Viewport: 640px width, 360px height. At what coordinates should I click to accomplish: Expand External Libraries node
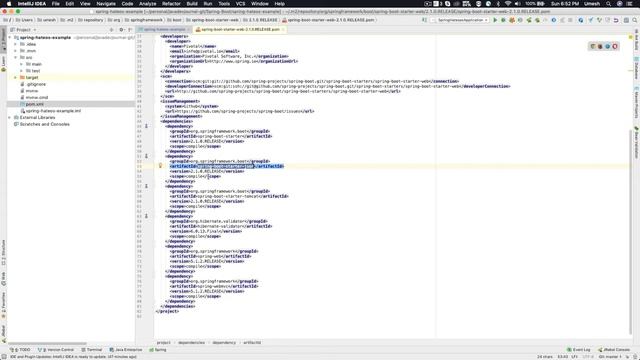click(x=10, y=118)
